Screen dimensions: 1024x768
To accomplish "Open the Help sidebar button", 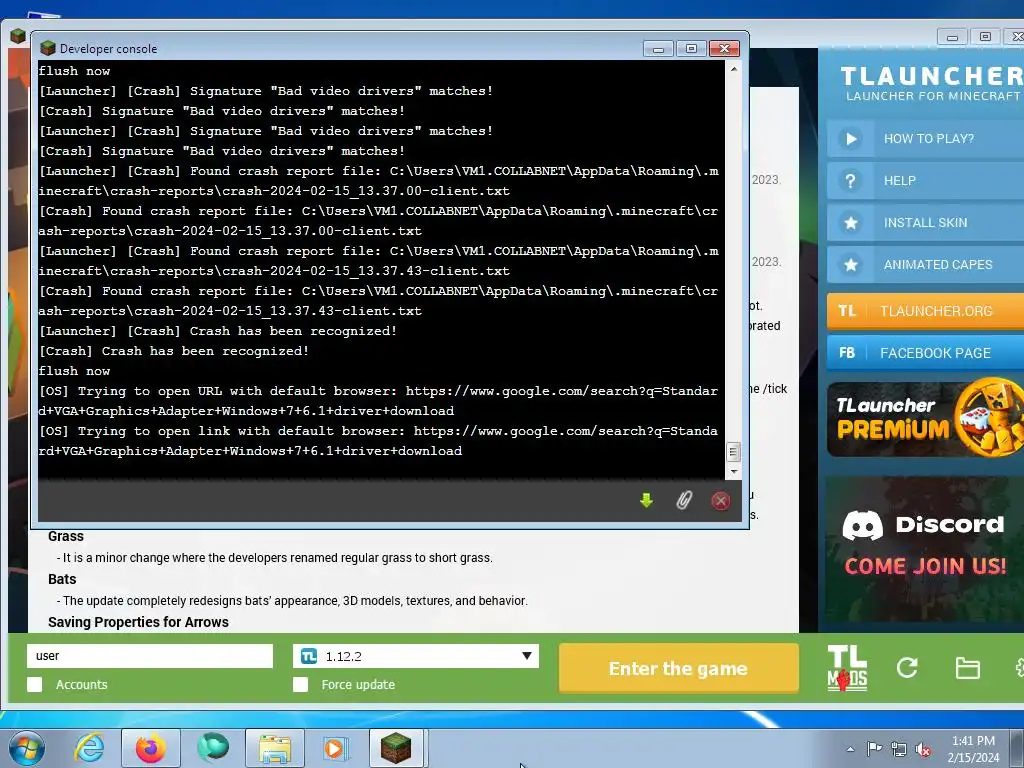I will tap(925, 181).
